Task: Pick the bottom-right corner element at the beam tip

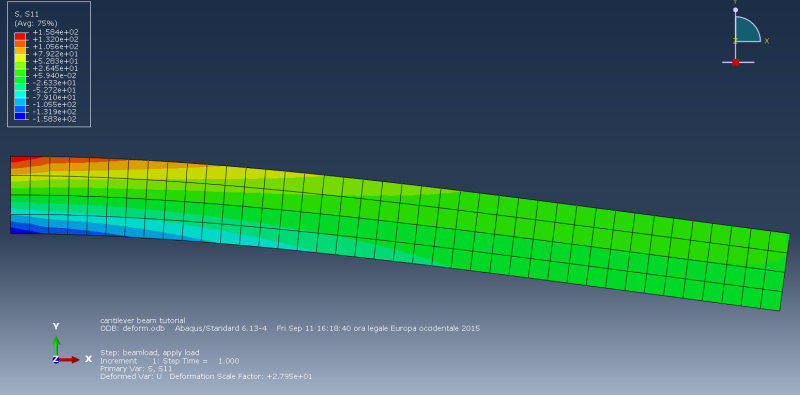Action: point(771,300)
